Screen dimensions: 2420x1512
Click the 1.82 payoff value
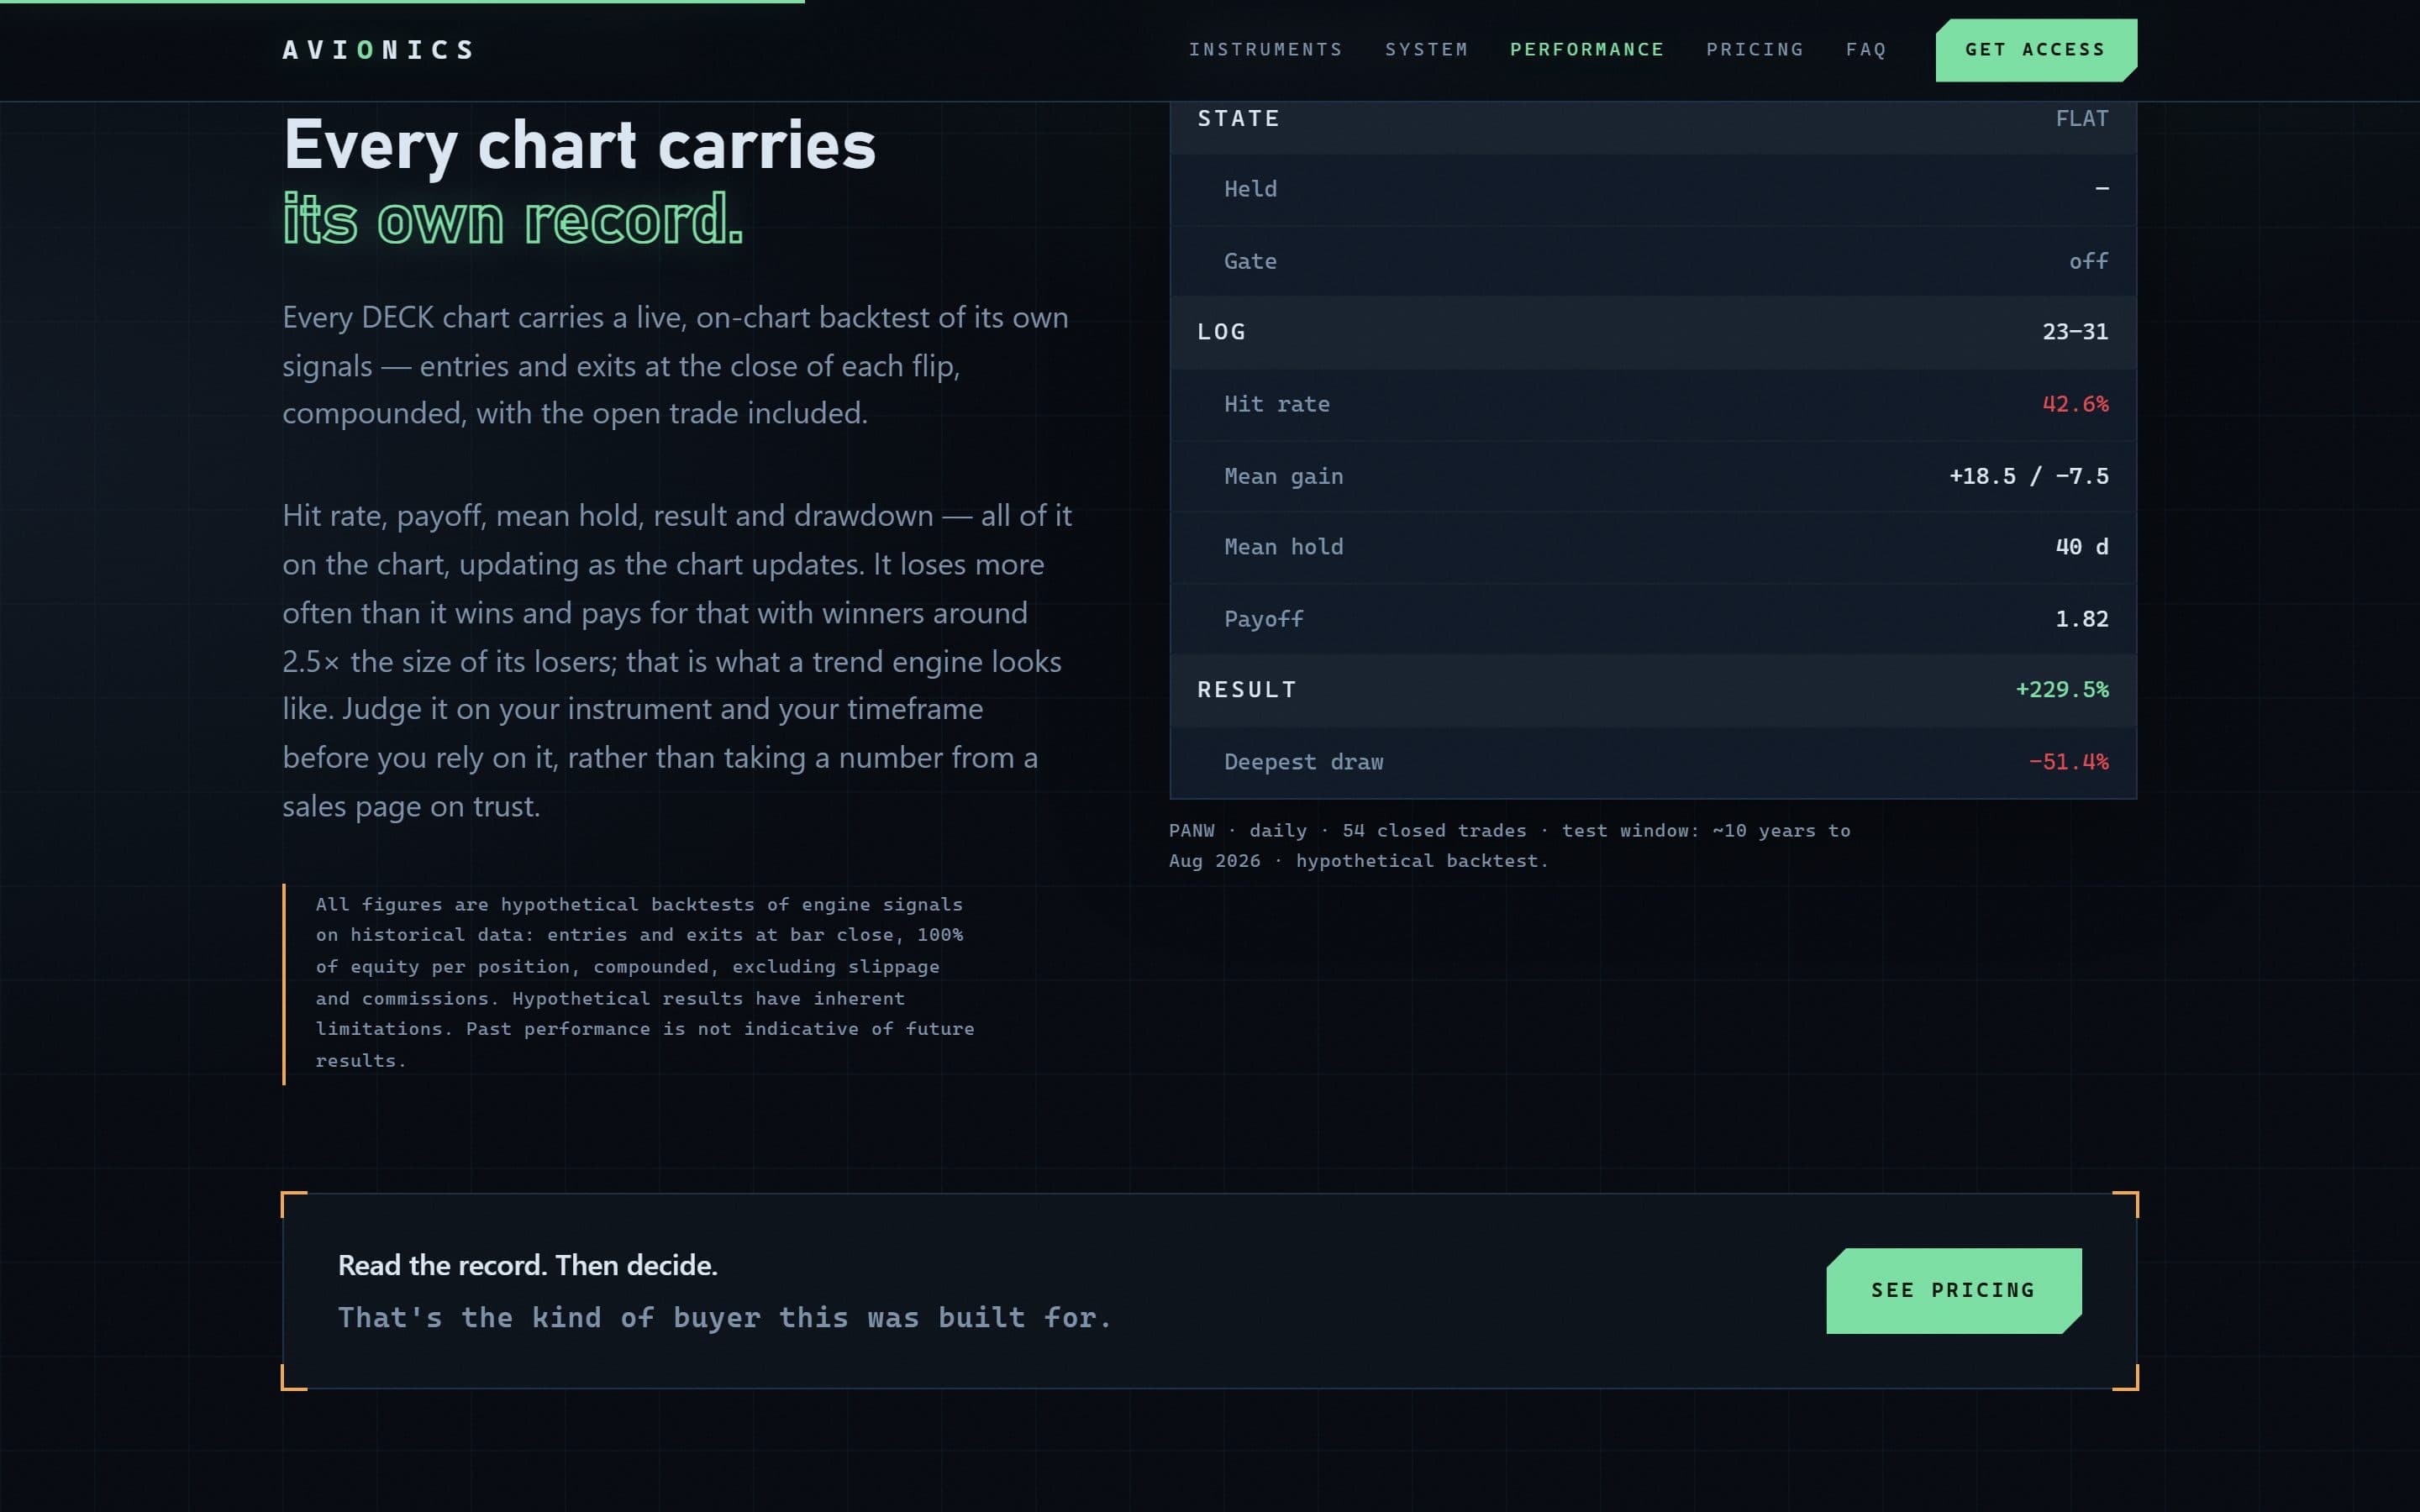2082,619
